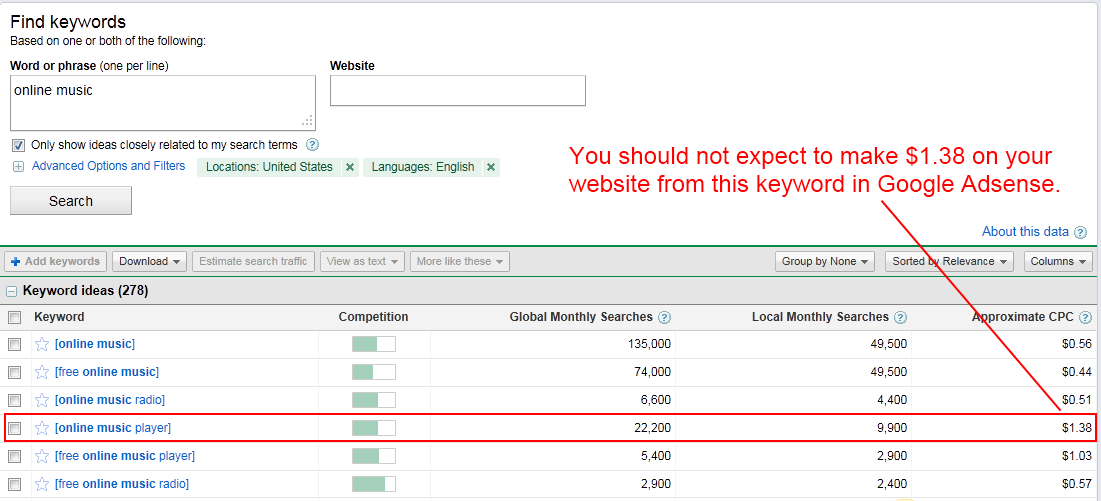Open the Sorted by Relevance dropdown
This screenshot has height=501, width=1101.
coord(949,261)
